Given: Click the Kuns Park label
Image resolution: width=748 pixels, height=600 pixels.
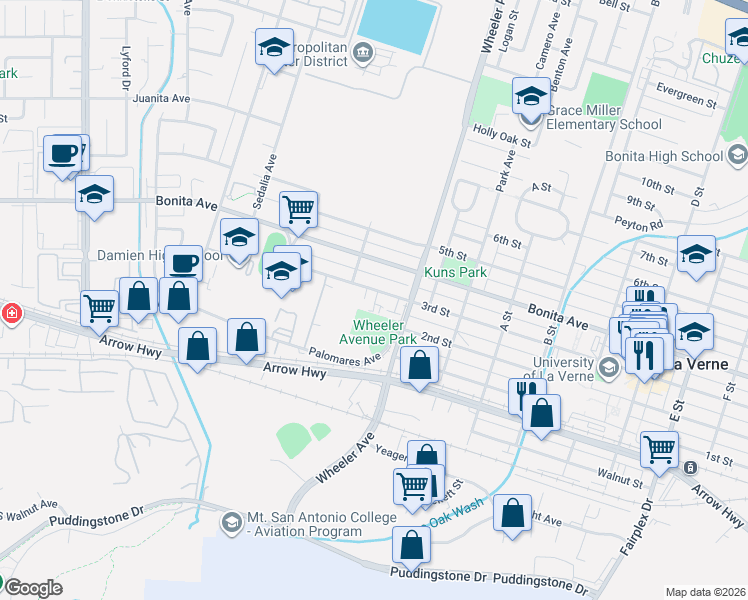Looking at the screenshot, I should (456, 272).
